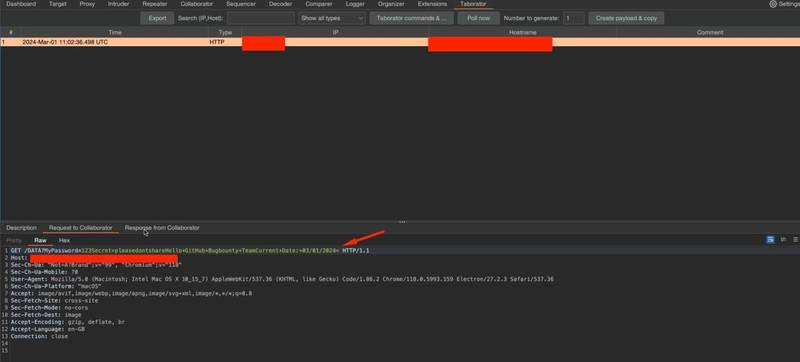Sort by the # column header
Screen dimensions: 800x362
tap(11, 32)
